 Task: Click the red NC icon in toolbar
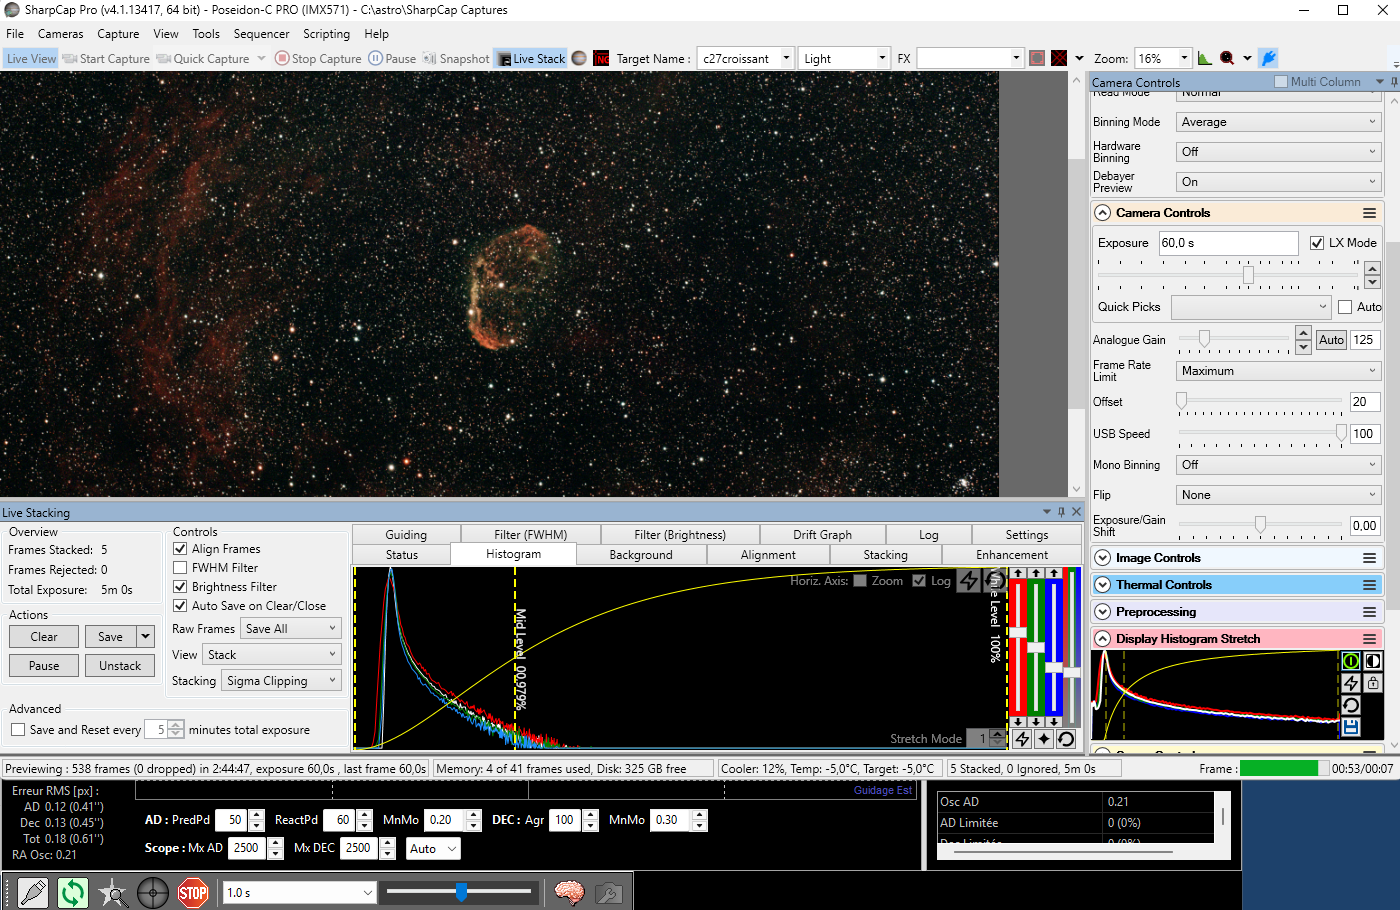point(601,58)
